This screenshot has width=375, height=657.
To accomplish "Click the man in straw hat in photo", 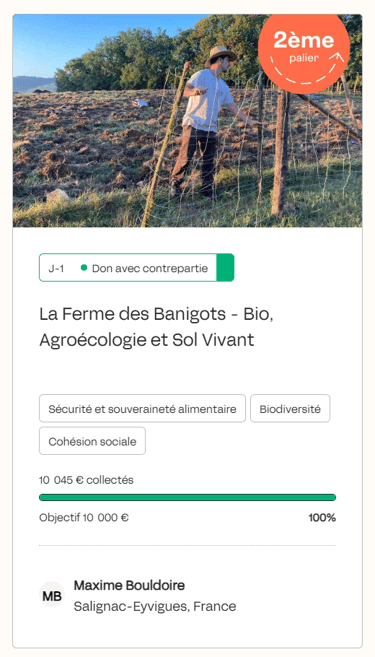I will pyautogui.click(x=209, y=122).
